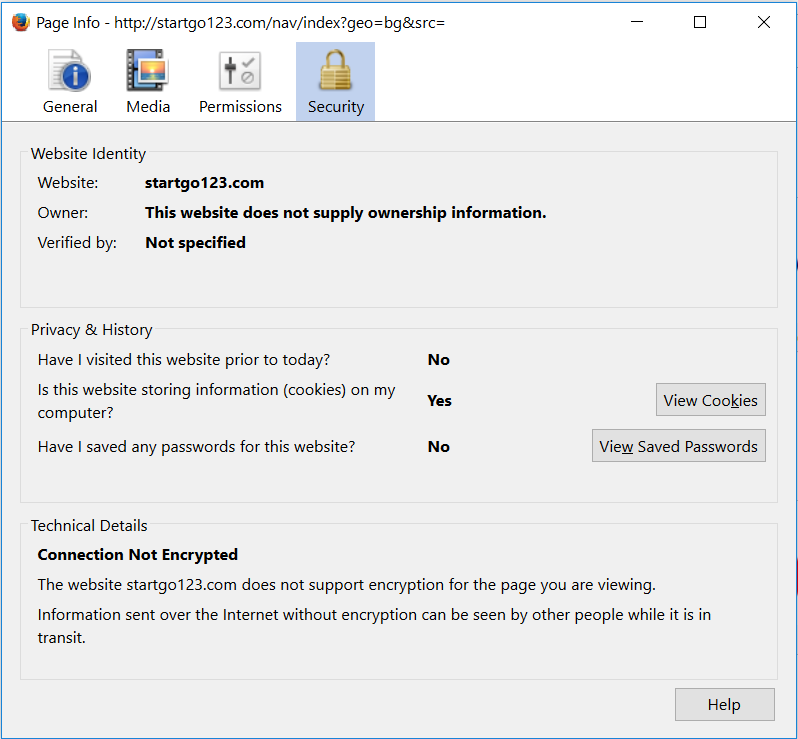
Task: Click the Security tab's padlock icon
Action: pos(335,71)
